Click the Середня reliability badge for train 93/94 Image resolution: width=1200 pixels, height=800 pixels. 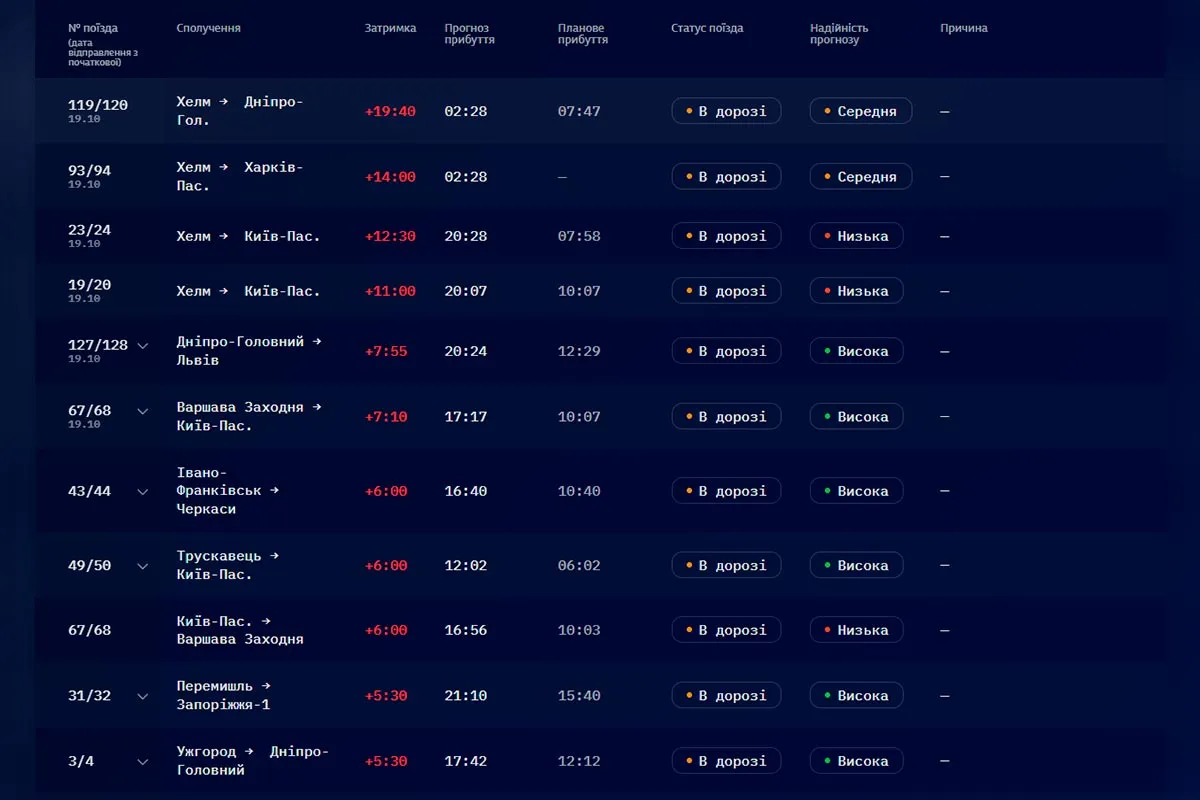click(861, 177)
